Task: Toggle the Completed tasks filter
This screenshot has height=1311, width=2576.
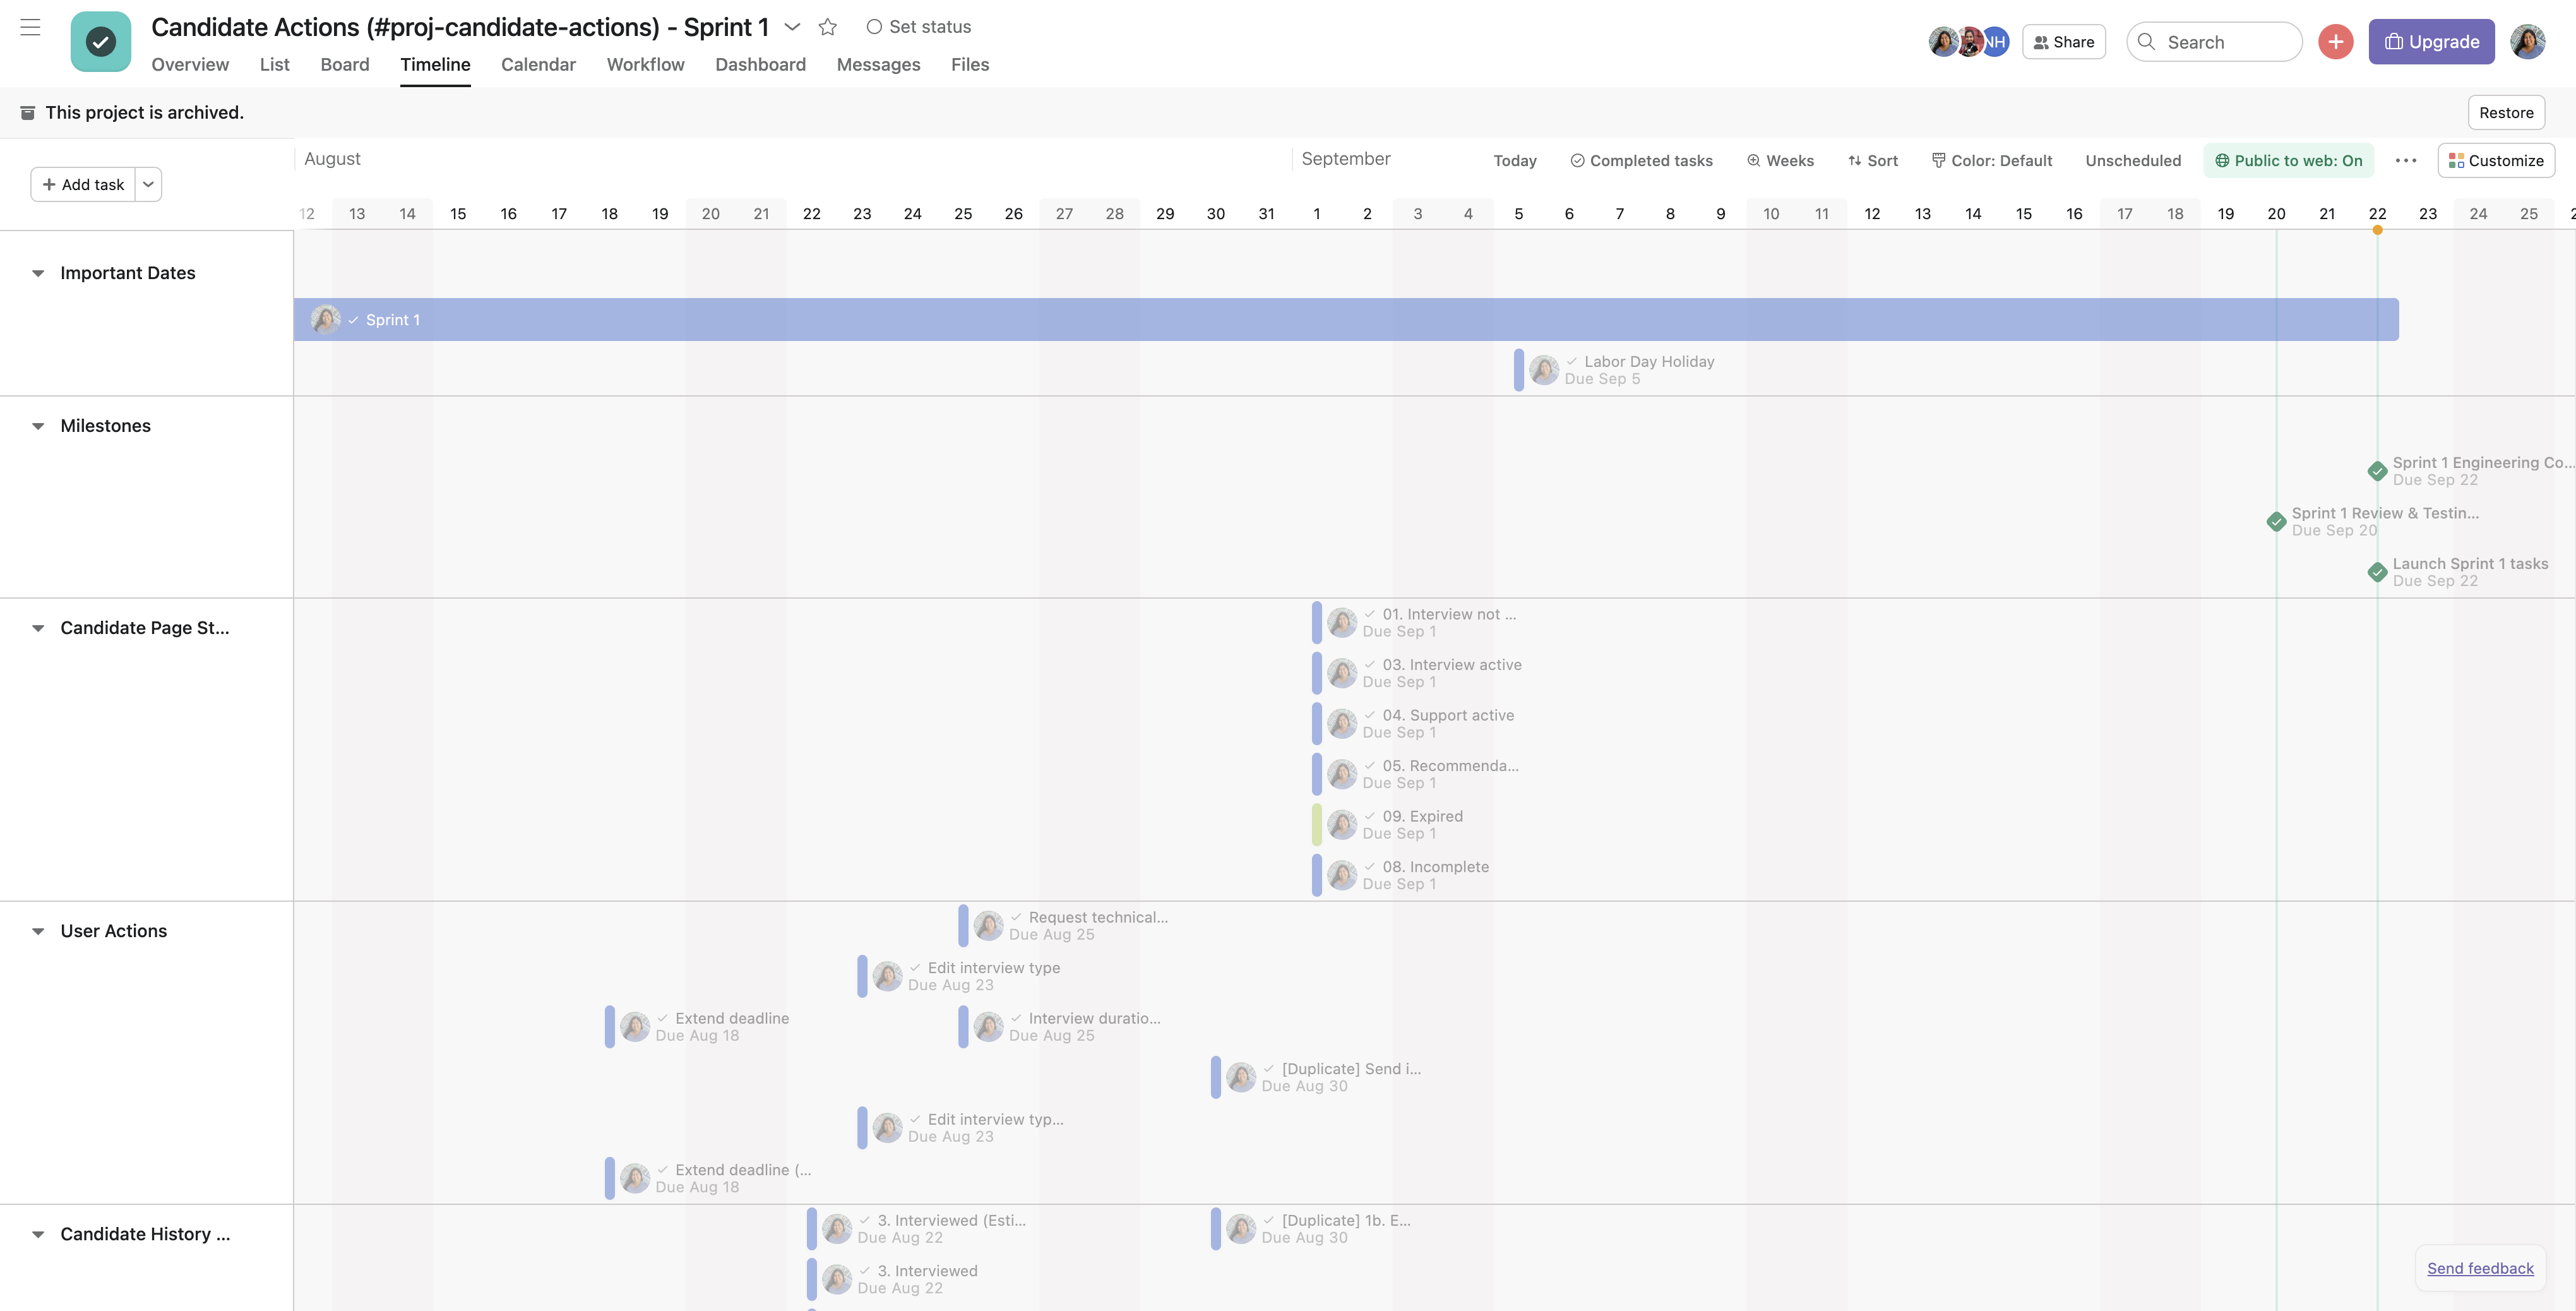Action: click(x=1641, y=161)
